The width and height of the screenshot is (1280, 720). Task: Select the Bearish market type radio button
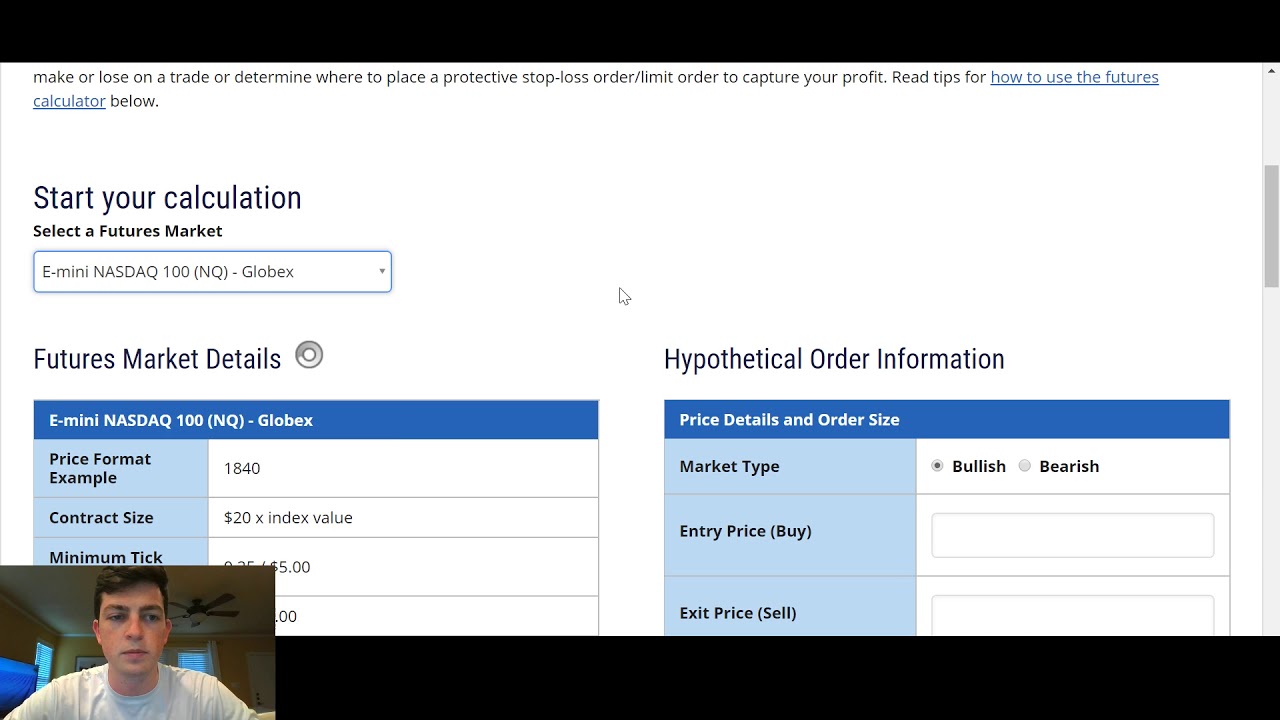(x=1025, y=466)
